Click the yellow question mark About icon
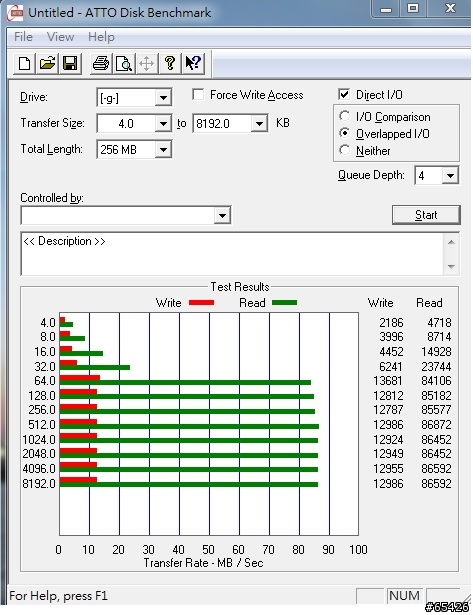 coord(170,63)
